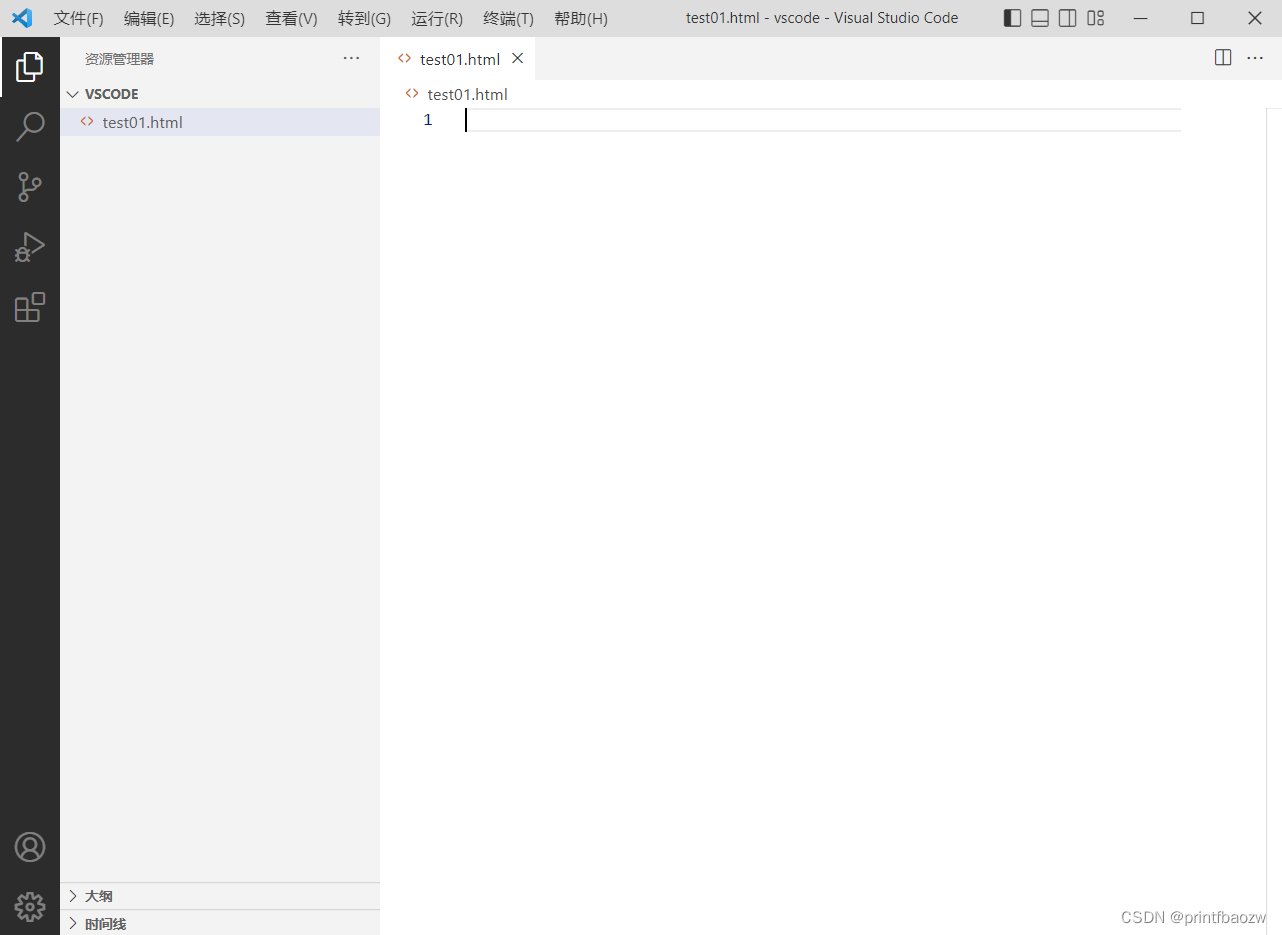1282x935 pixels.
Task: Toggle the bottom panel layout icon
Action: (1040, 18)
